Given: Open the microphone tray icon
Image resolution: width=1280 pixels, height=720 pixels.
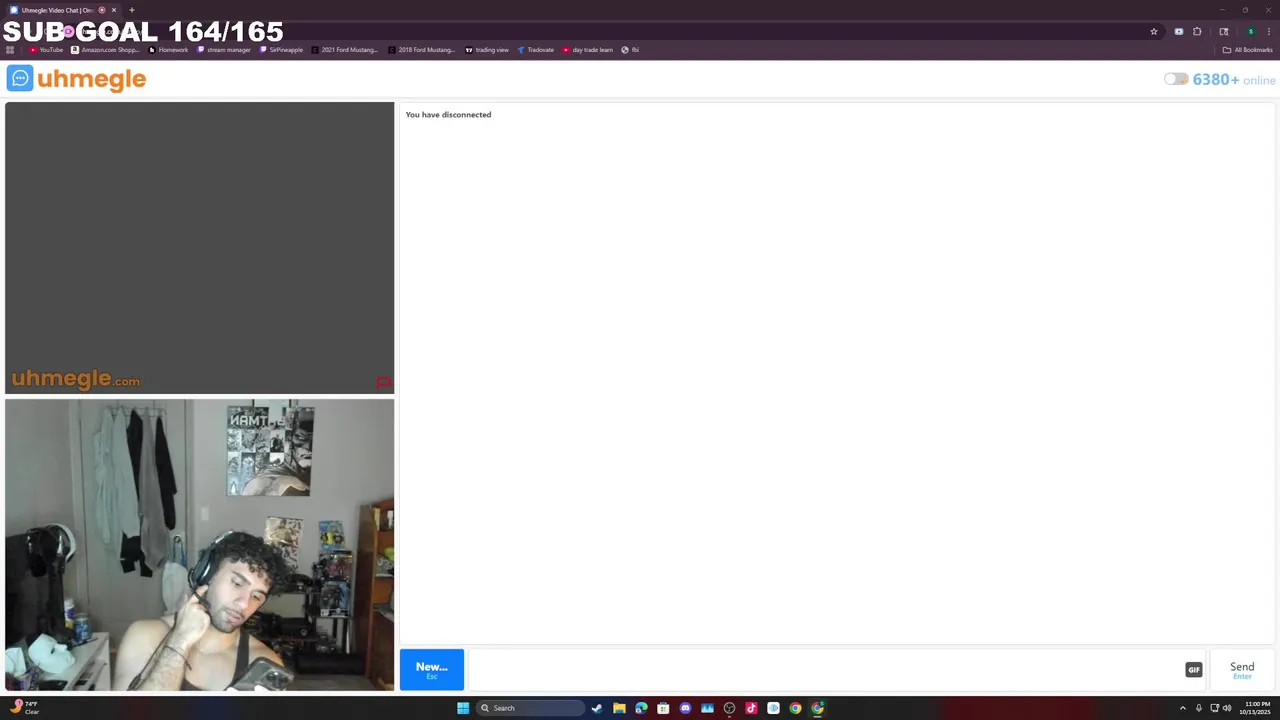Looking at the screenshot, I should click(x=1198, y=708).
